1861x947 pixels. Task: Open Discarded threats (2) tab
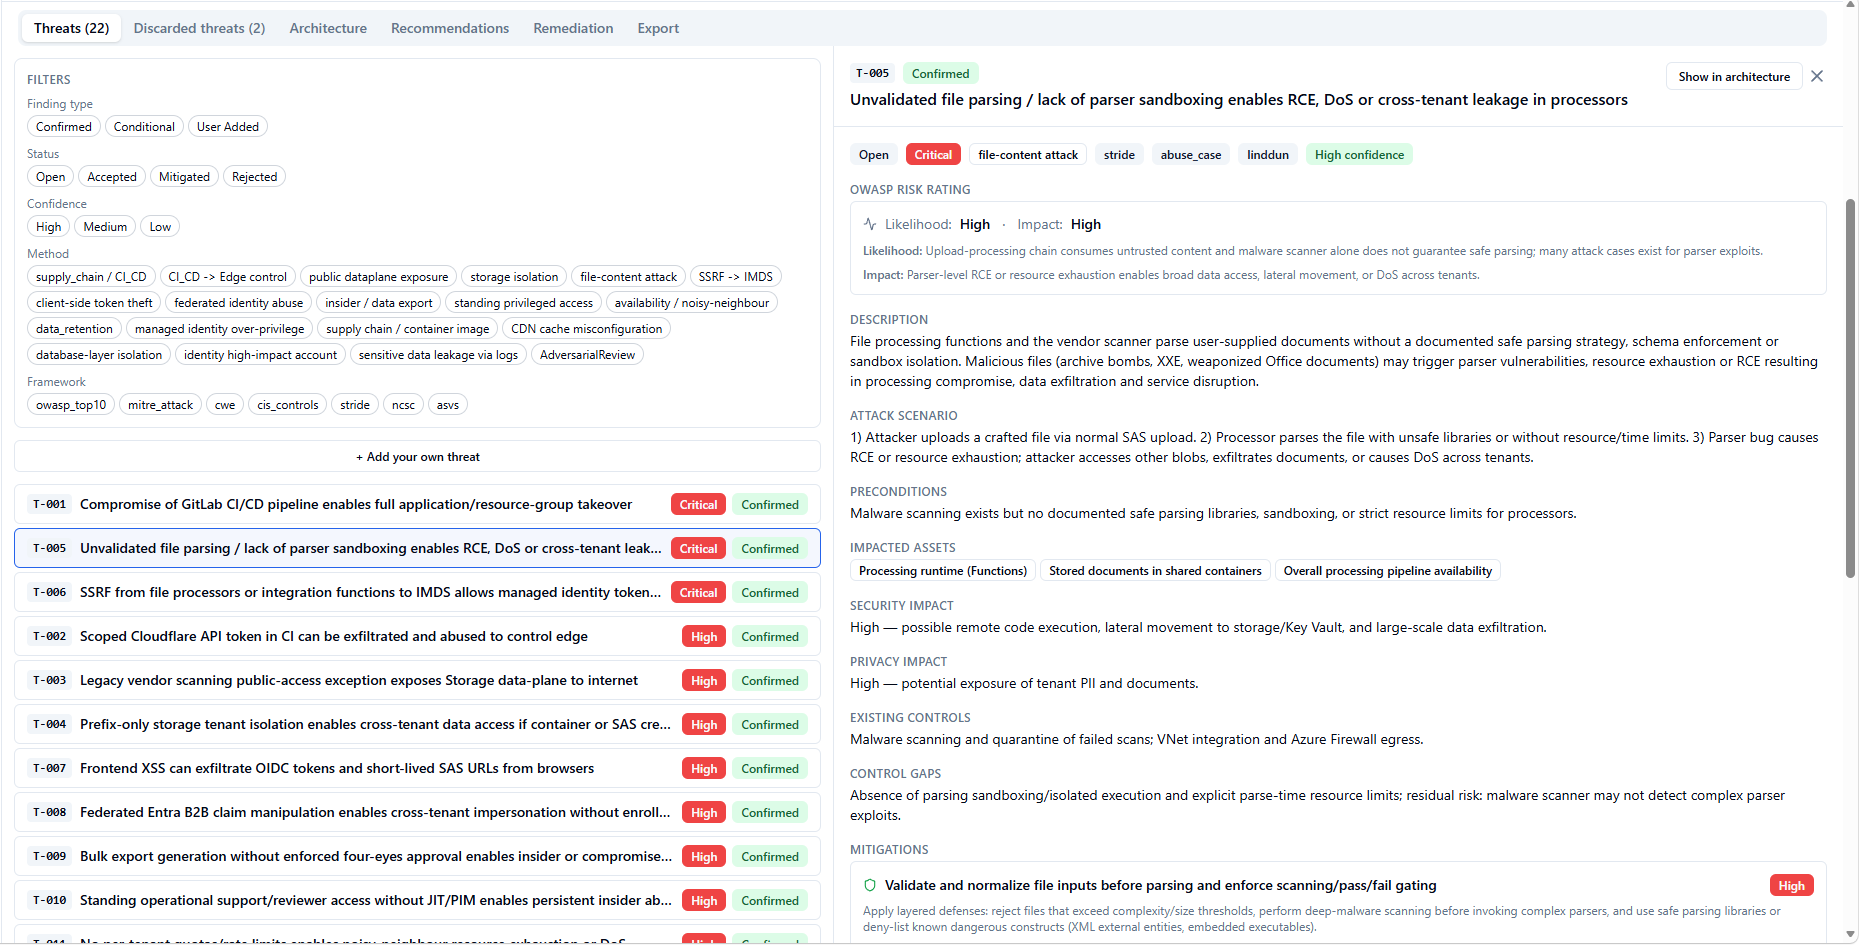200,28
